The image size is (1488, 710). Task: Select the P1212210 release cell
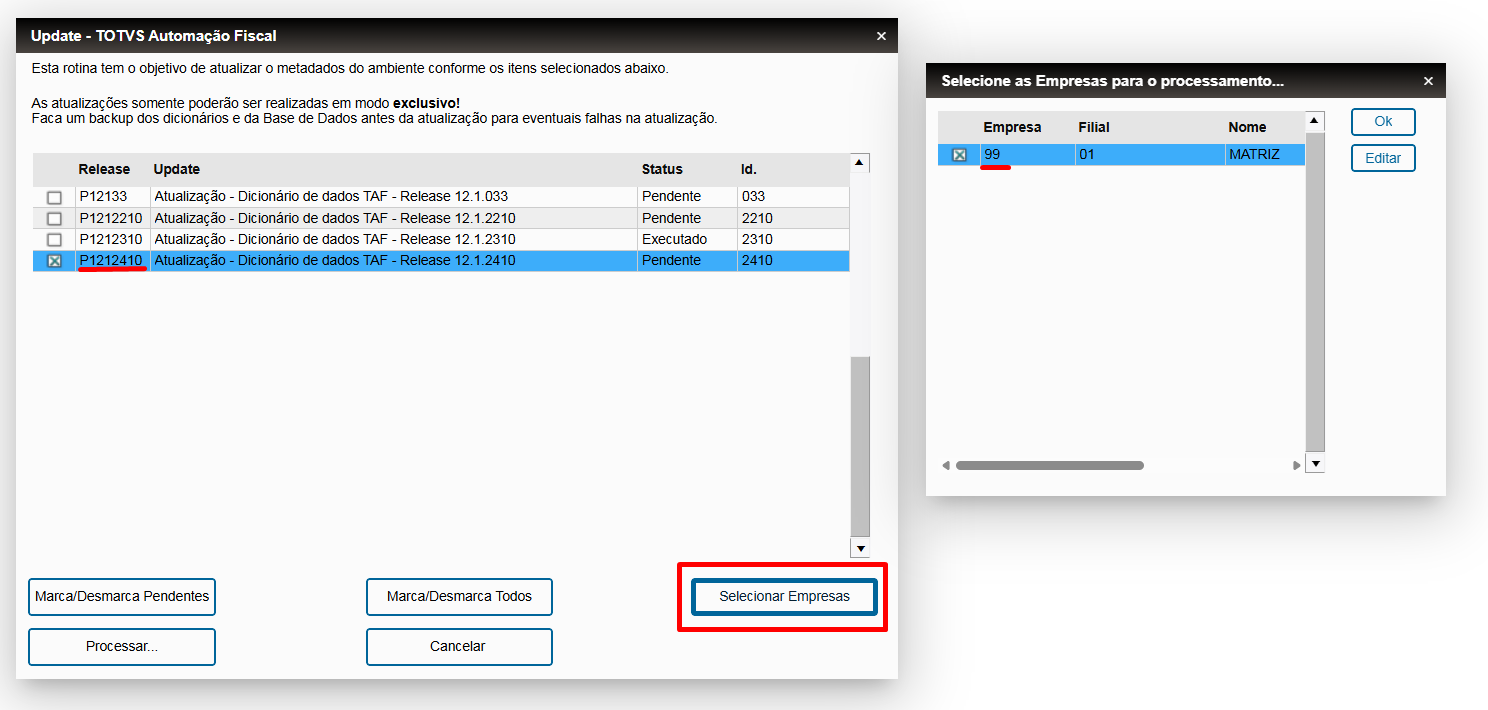click(113, 218)
